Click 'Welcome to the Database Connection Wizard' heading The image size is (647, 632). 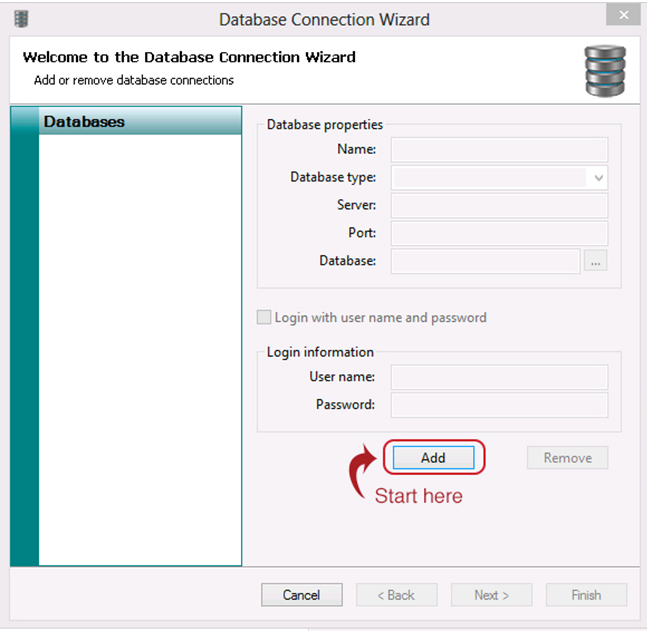(189, 57)
